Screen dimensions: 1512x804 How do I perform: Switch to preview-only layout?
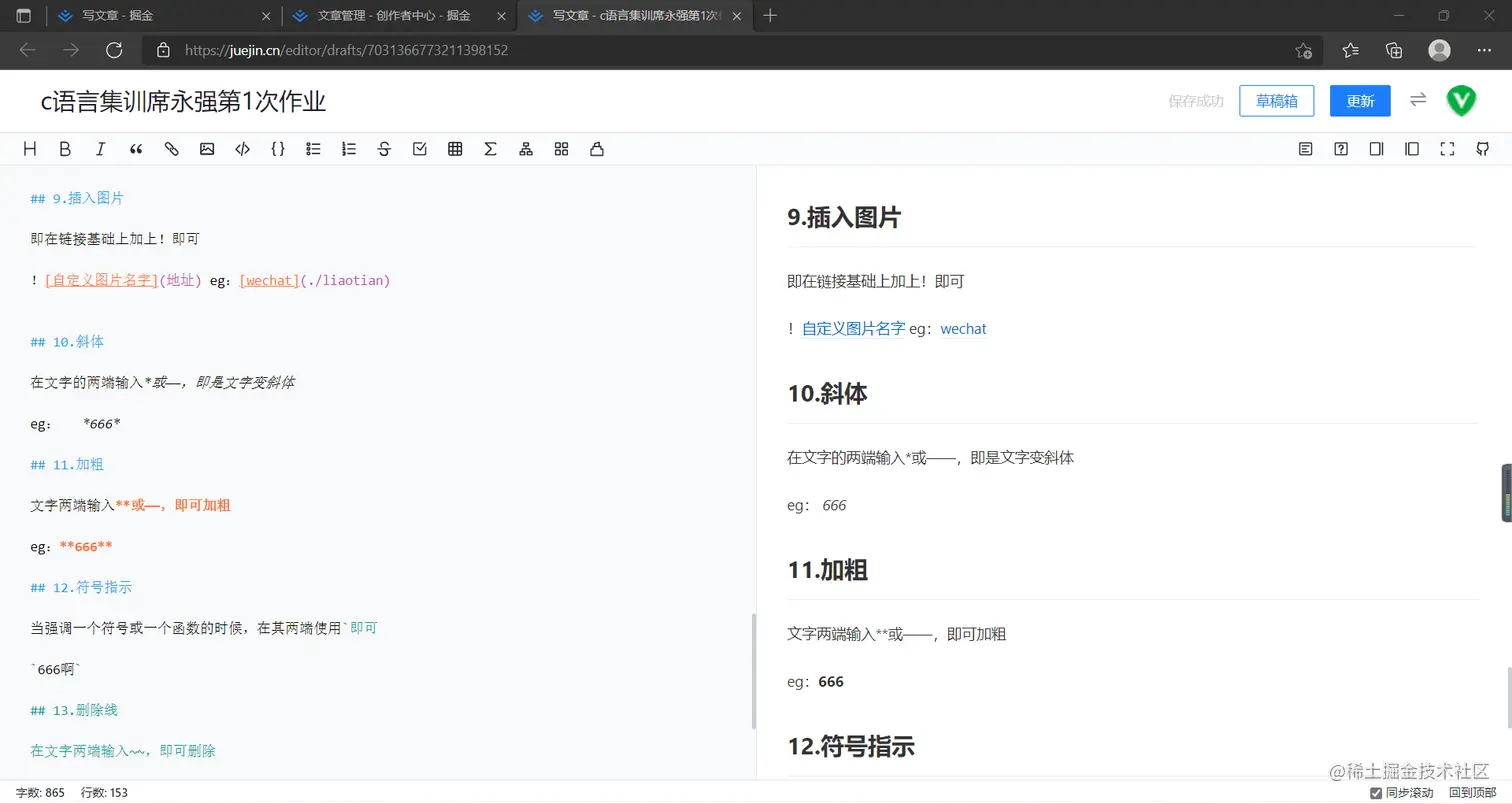point(1412,149)
